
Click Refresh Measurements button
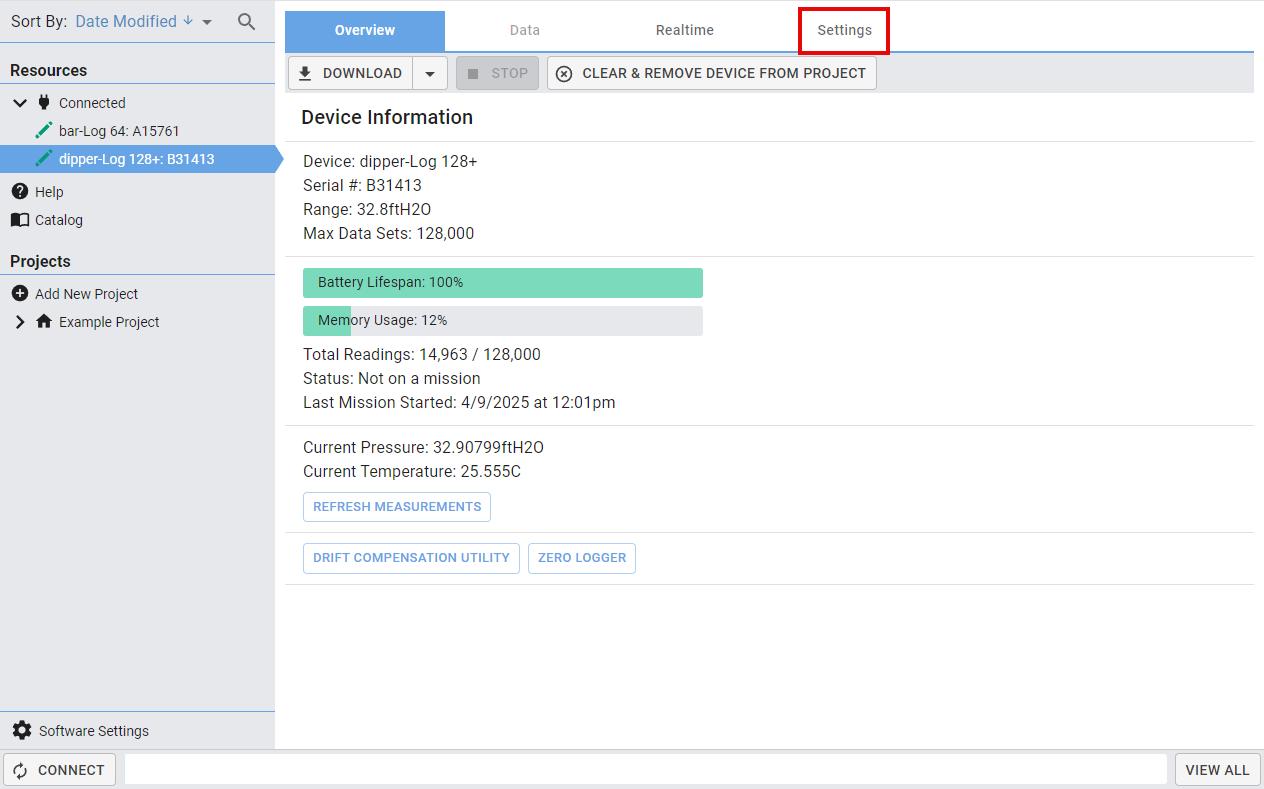[x=397, y=507]
